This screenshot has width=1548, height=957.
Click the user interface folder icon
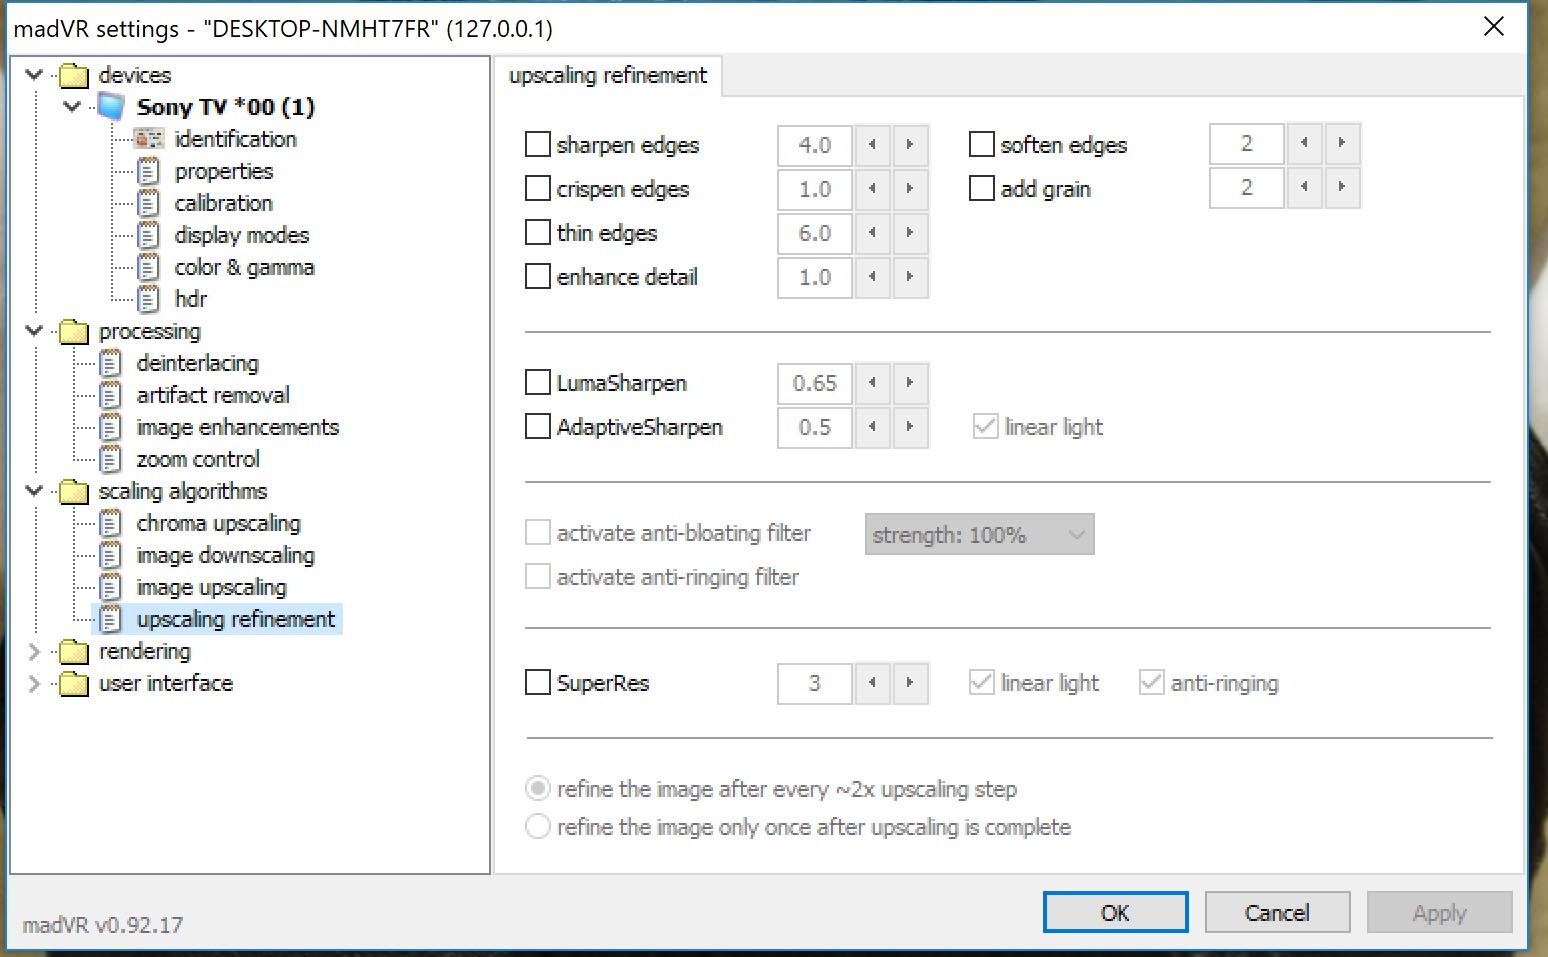coord(73,684)
